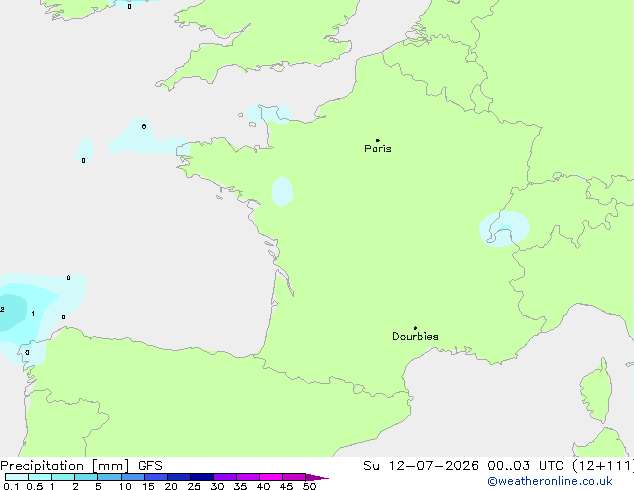Pick the 0.1 to 0.5 mm legend swatch

coord(17,477)
